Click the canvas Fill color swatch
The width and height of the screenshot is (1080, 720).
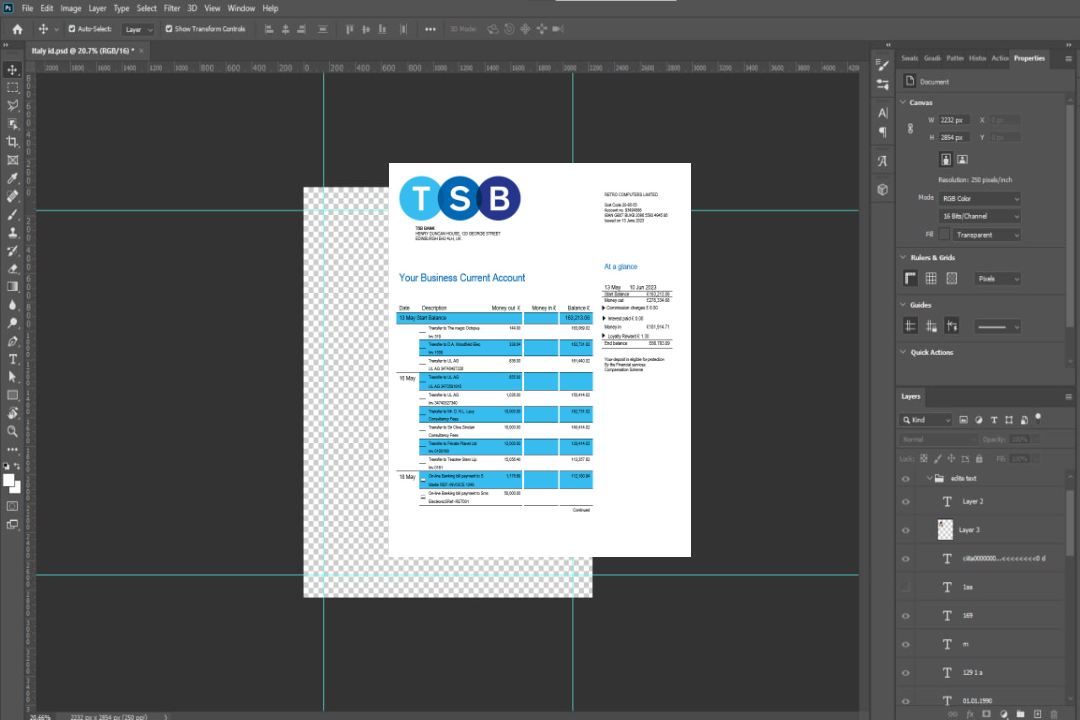pos(944,235)
